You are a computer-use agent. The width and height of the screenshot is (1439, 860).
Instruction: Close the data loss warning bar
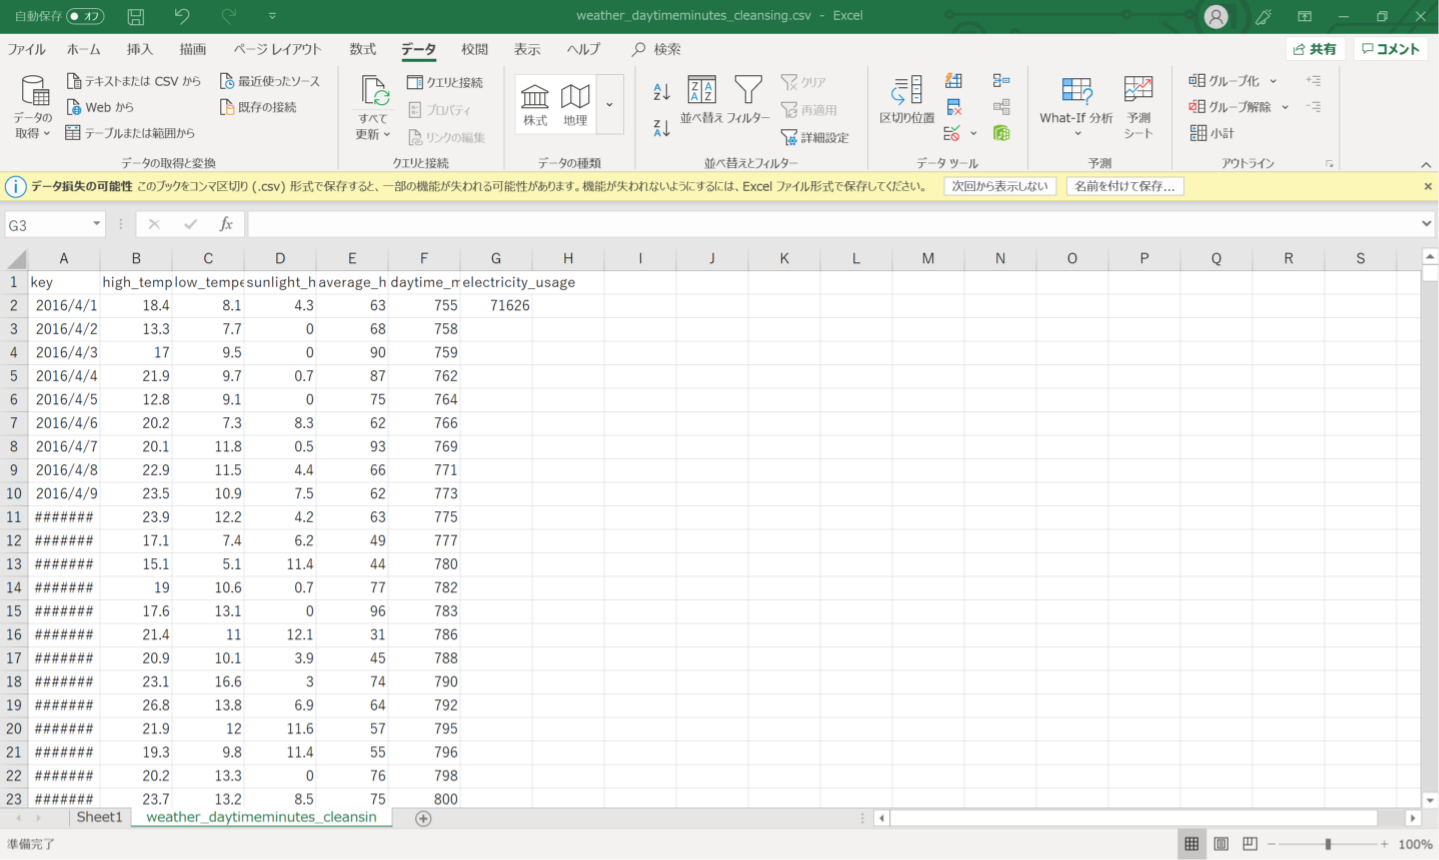1428,186
